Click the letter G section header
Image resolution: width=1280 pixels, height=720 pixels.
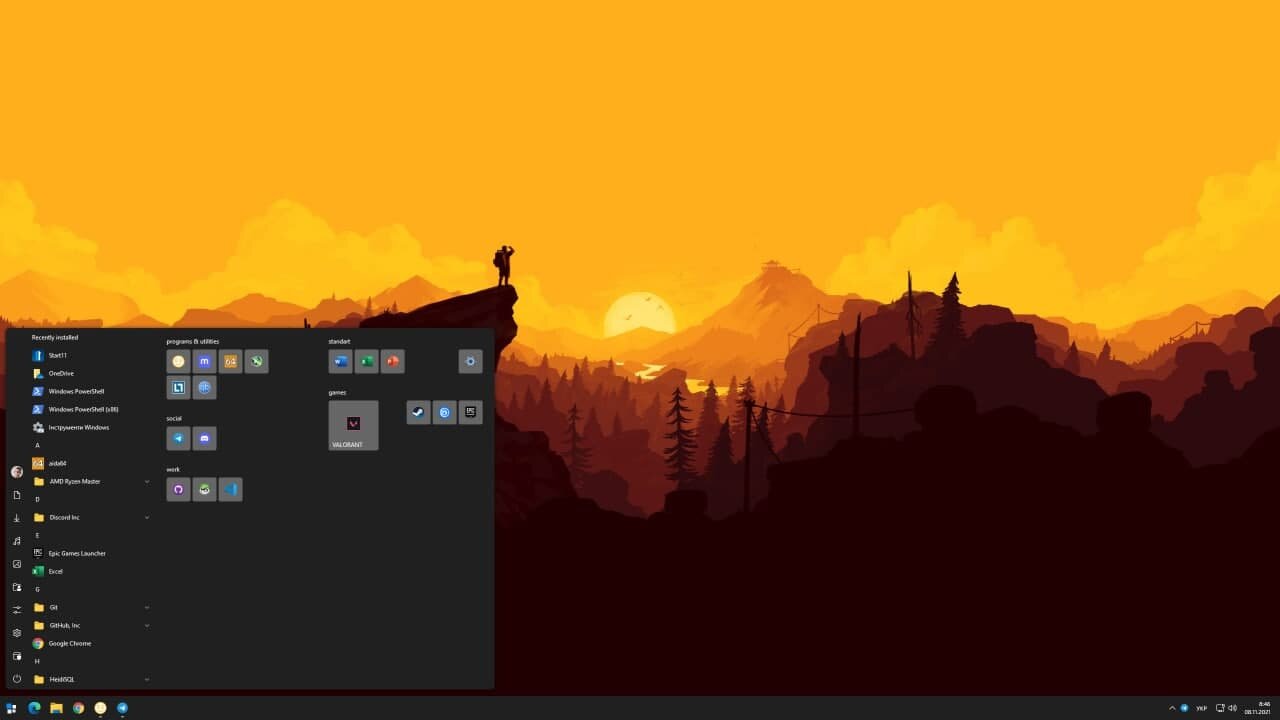38,589
